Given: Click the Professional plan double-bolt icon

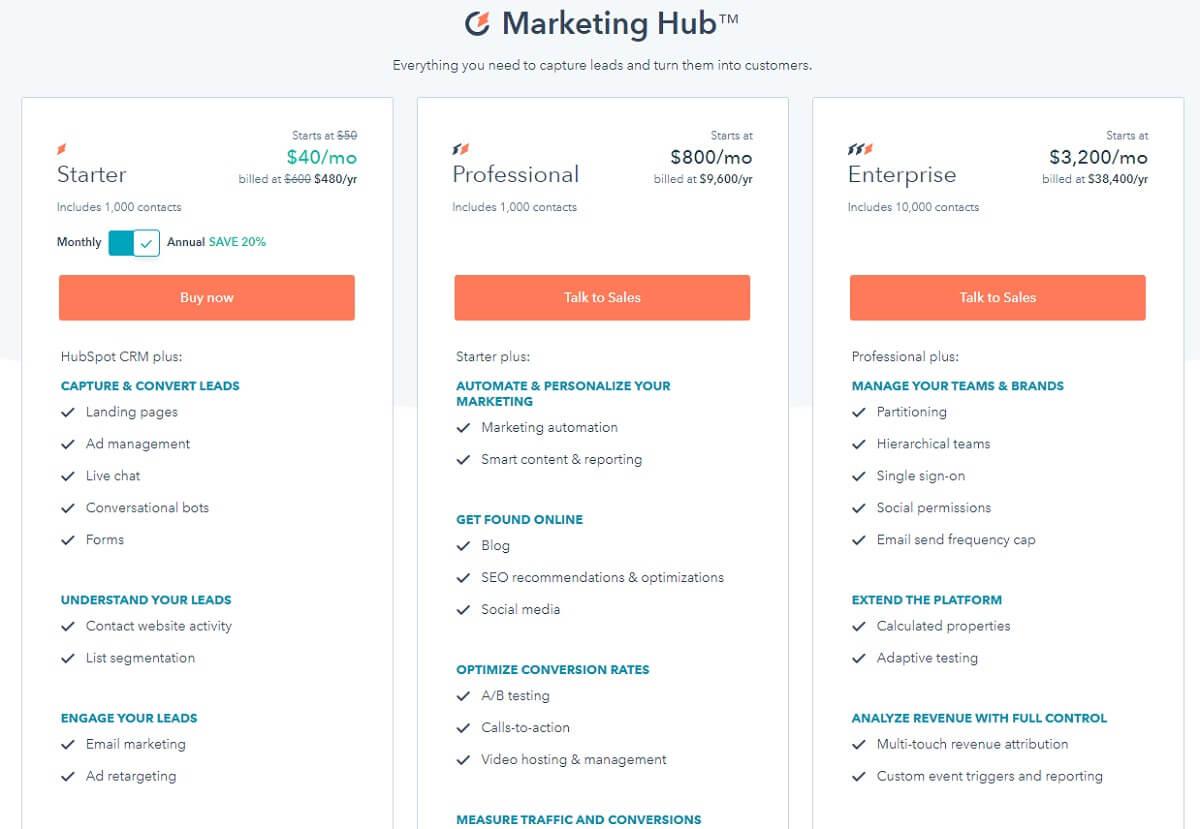Looking at the screenshot, I should [x=460, y=149].
